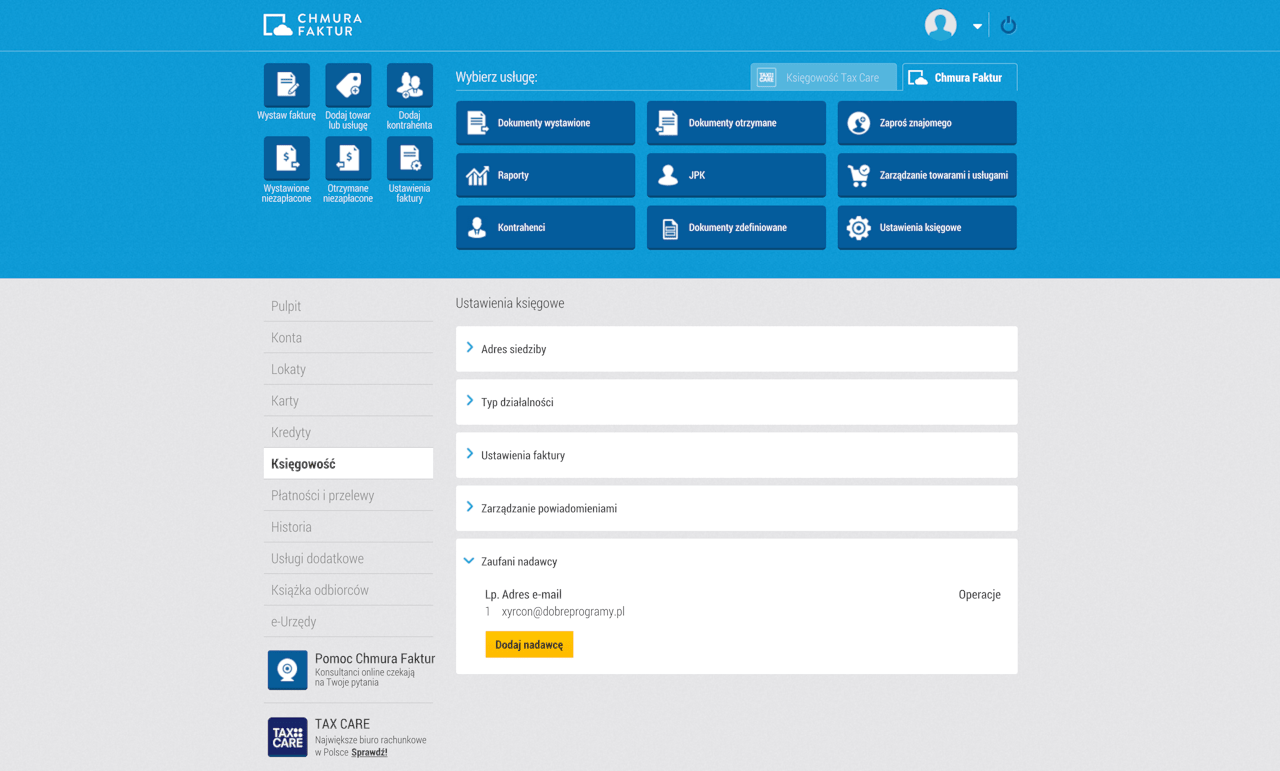
Task: Open Wystawione niezapłacone shortcut icon
Action: (x=287, y=158)
